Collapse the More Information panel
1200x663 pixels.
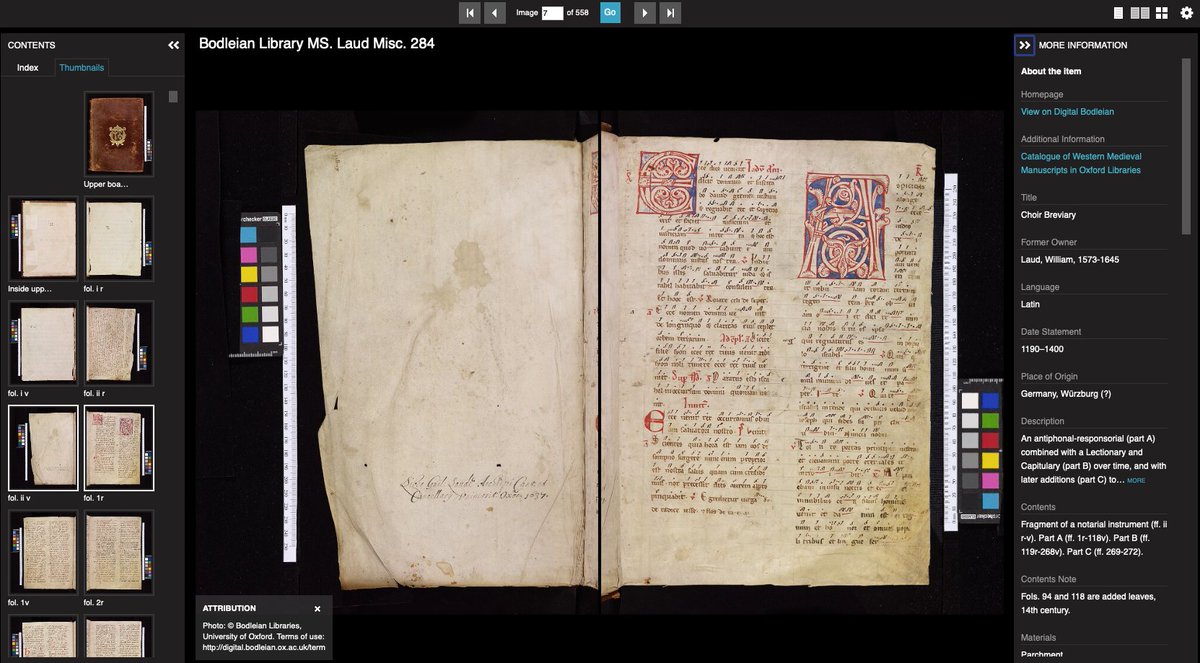click(1024, 45)
